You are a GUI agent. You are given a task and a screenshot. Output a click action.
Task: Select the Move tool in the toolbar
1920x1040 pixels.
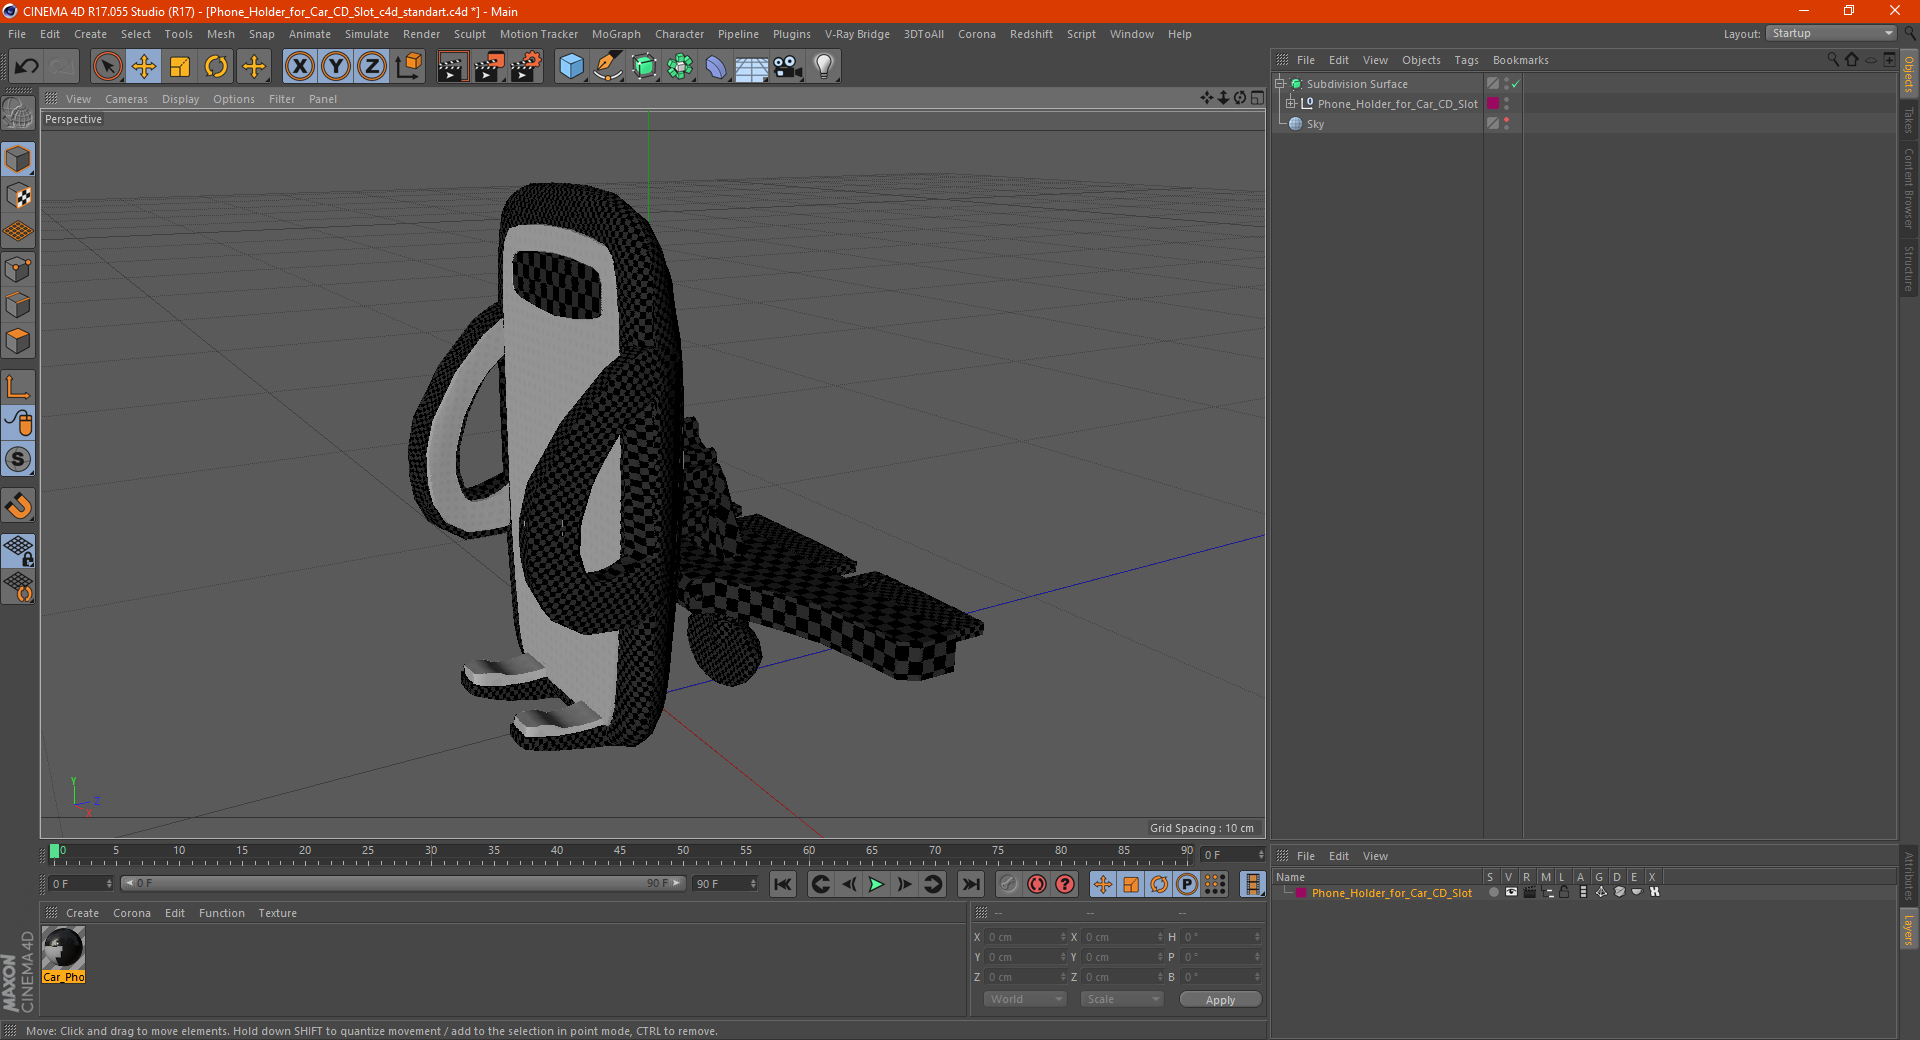click(144, 67)
